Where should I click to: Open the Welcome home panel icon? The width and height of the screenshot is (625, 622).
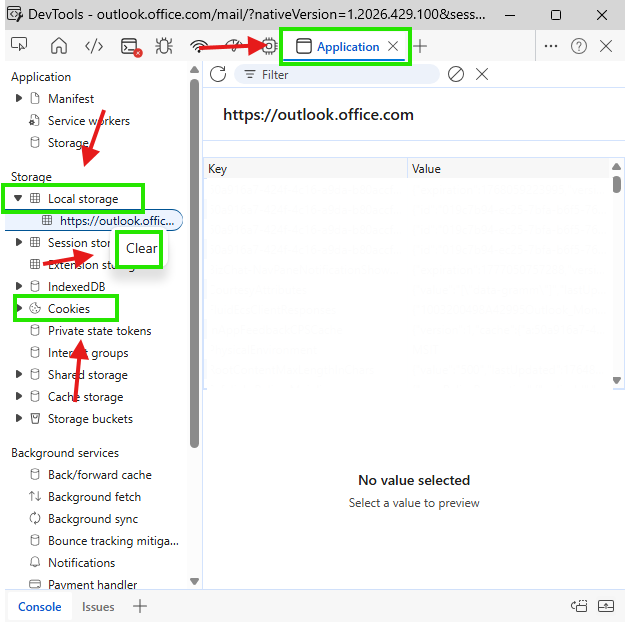[x=59, y=46]
